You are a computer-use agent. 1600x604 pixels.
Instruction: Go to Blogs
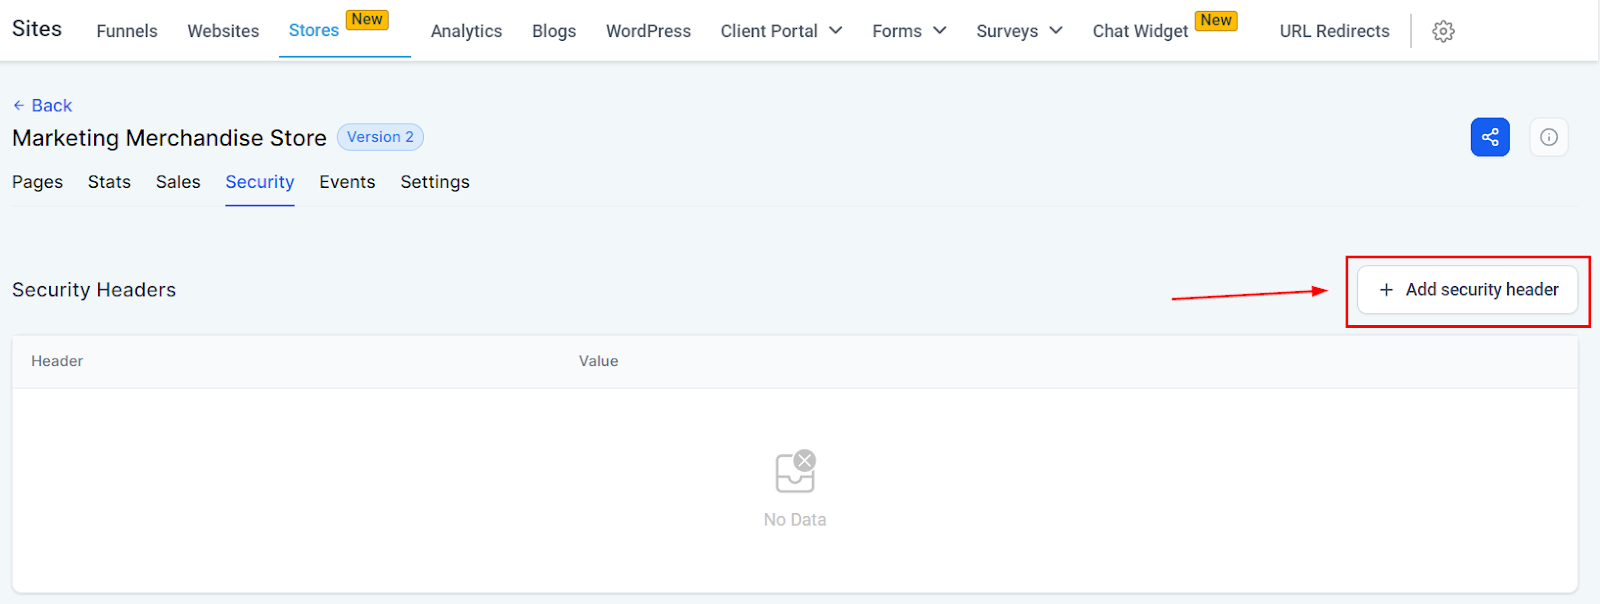click(554, 31)
